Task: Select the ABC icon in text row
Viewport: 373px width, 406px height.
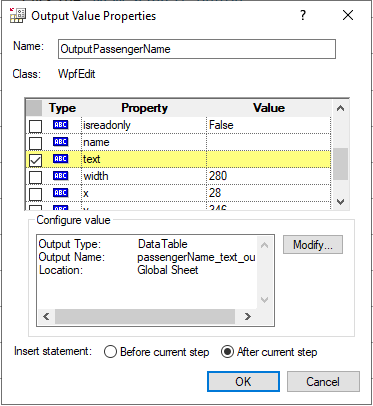Action: pos(60,159)
